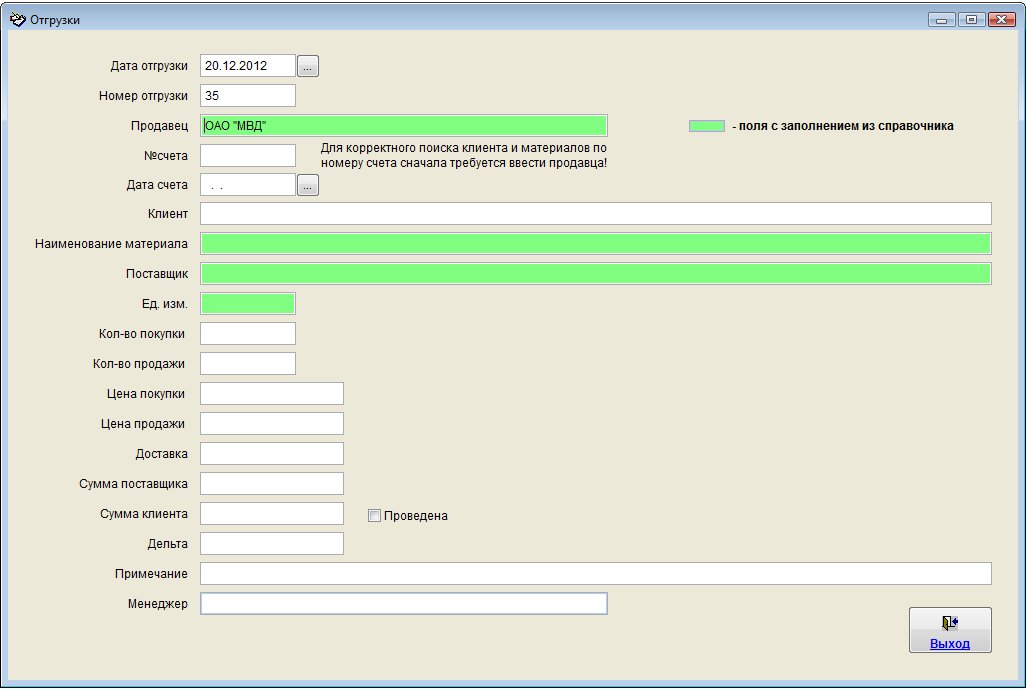
Task: Focus the Менеджер input field
Action: [403, 604]
